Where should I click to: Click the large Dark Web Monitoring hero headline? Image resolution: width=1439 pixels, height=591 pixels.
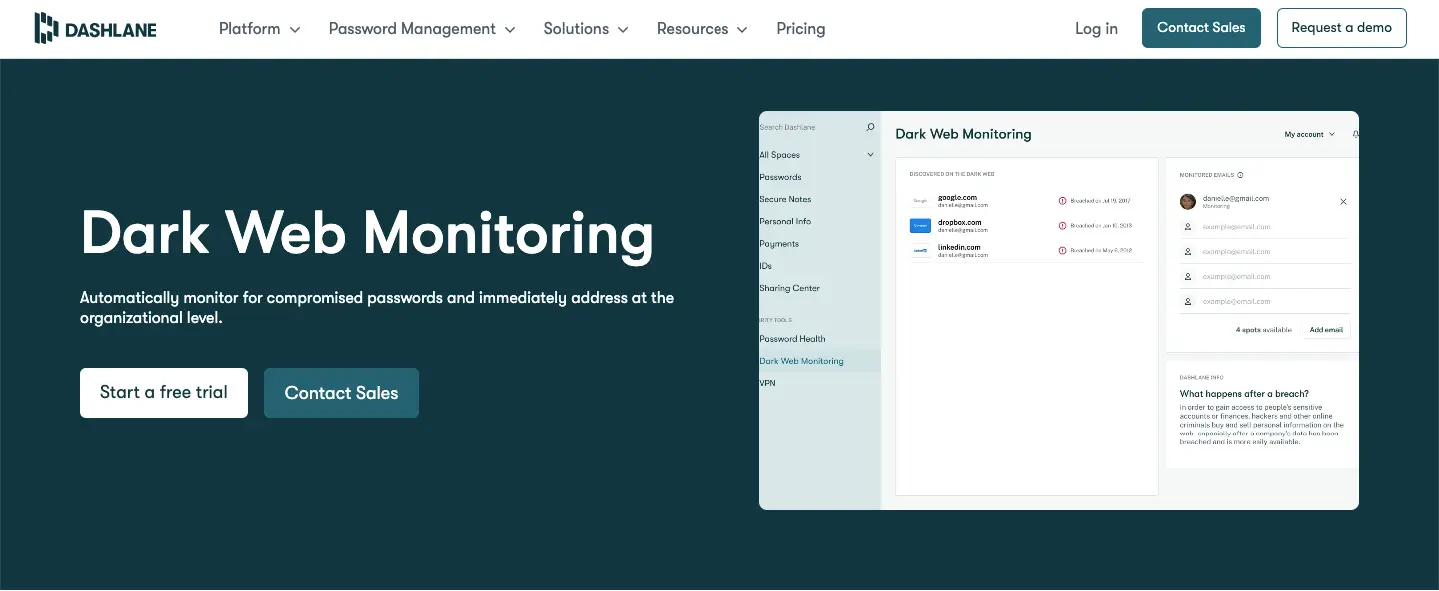click(367, 233)
